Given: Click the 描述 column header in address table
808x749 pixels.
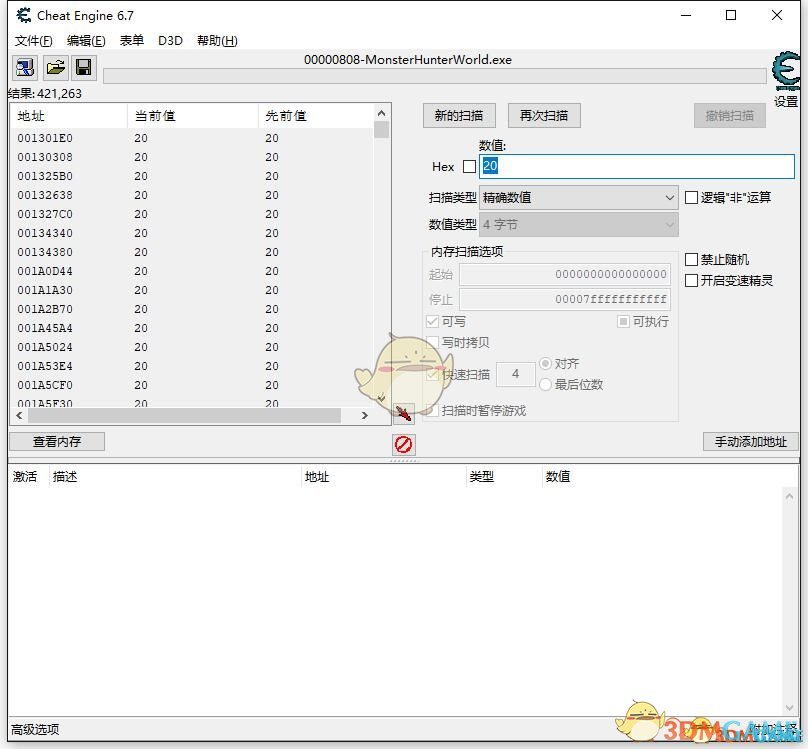Looking at the screenshot, I should tap(175, 476).
